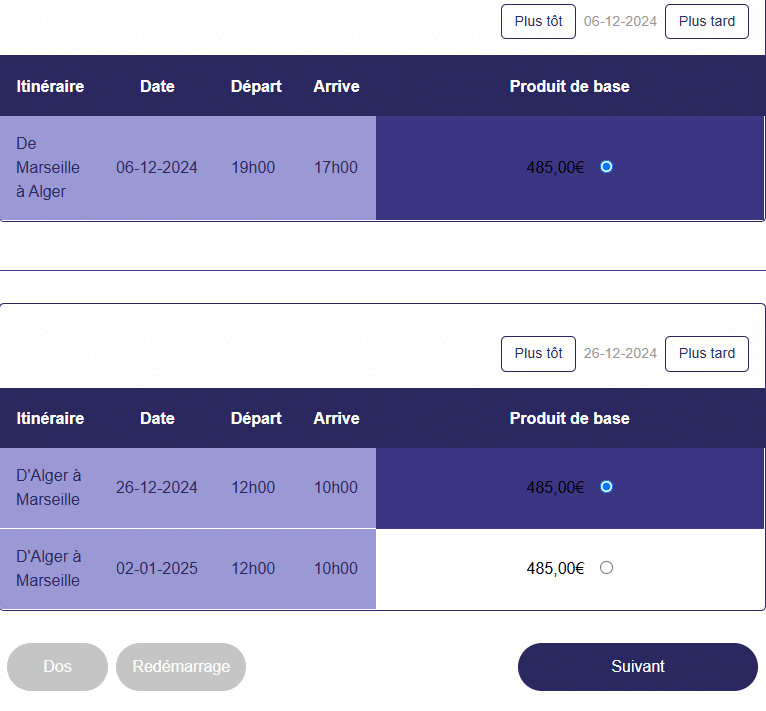Click 06-12-2024 date cell in outbound row
The image size is (766, 711).
pyautogui.click(x=157, y=168)
